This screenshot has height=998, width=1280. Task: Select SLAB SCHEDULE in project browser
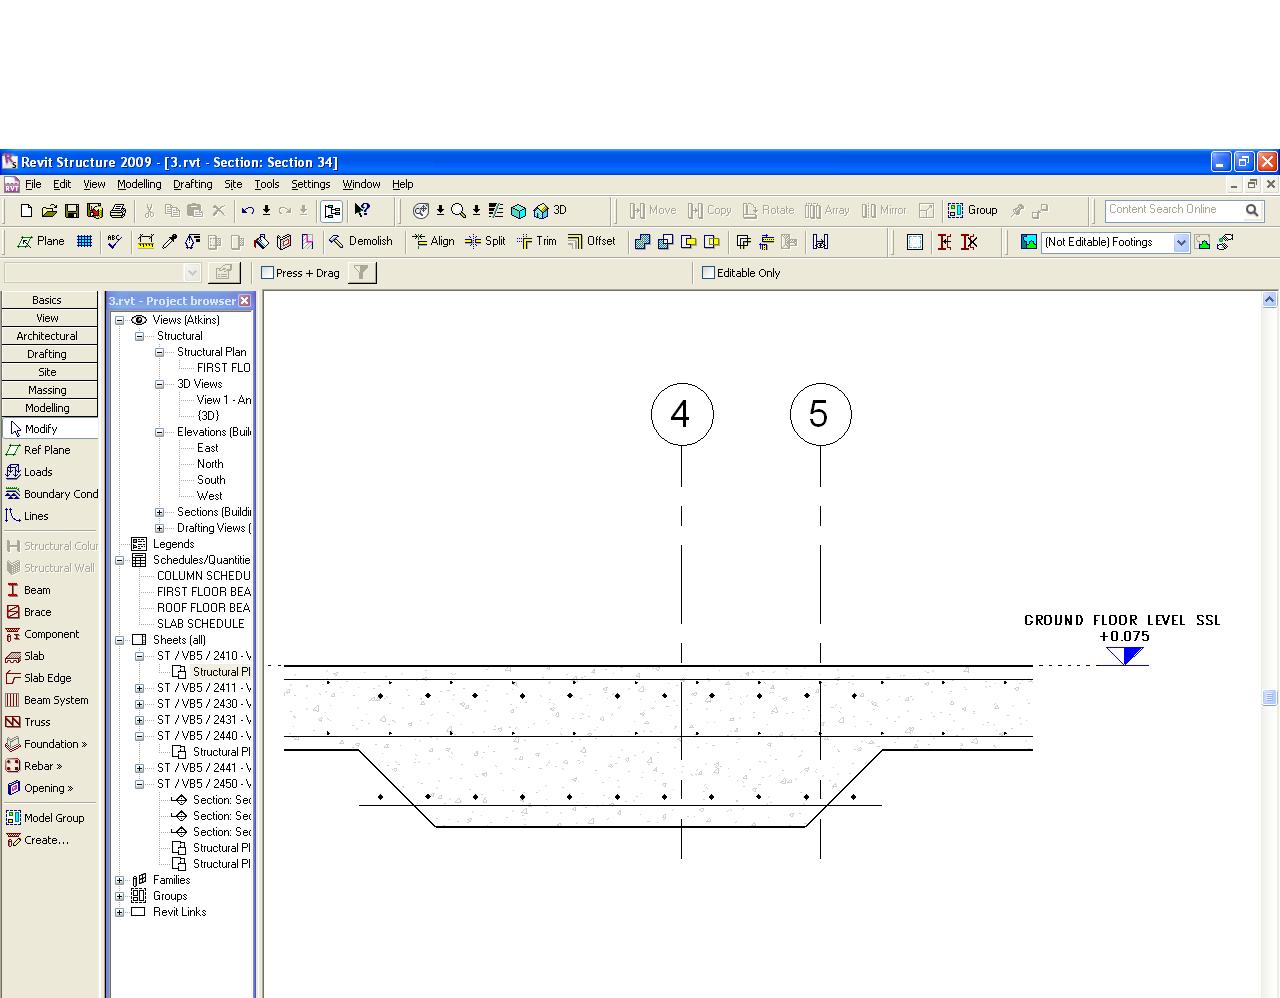pos(200,624)
